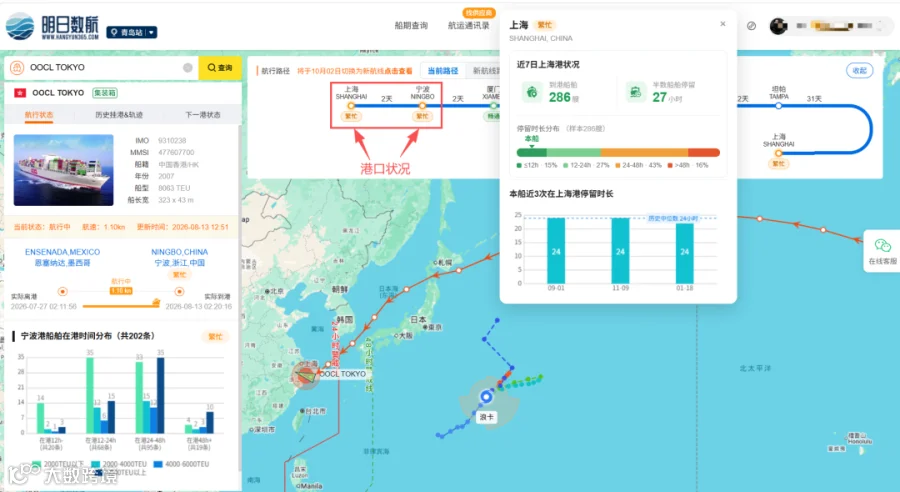Click the arrival port marker on progress bar
The width and height of the screenshot is (900, 492).
pyautogui.click(x=179, y=292)
